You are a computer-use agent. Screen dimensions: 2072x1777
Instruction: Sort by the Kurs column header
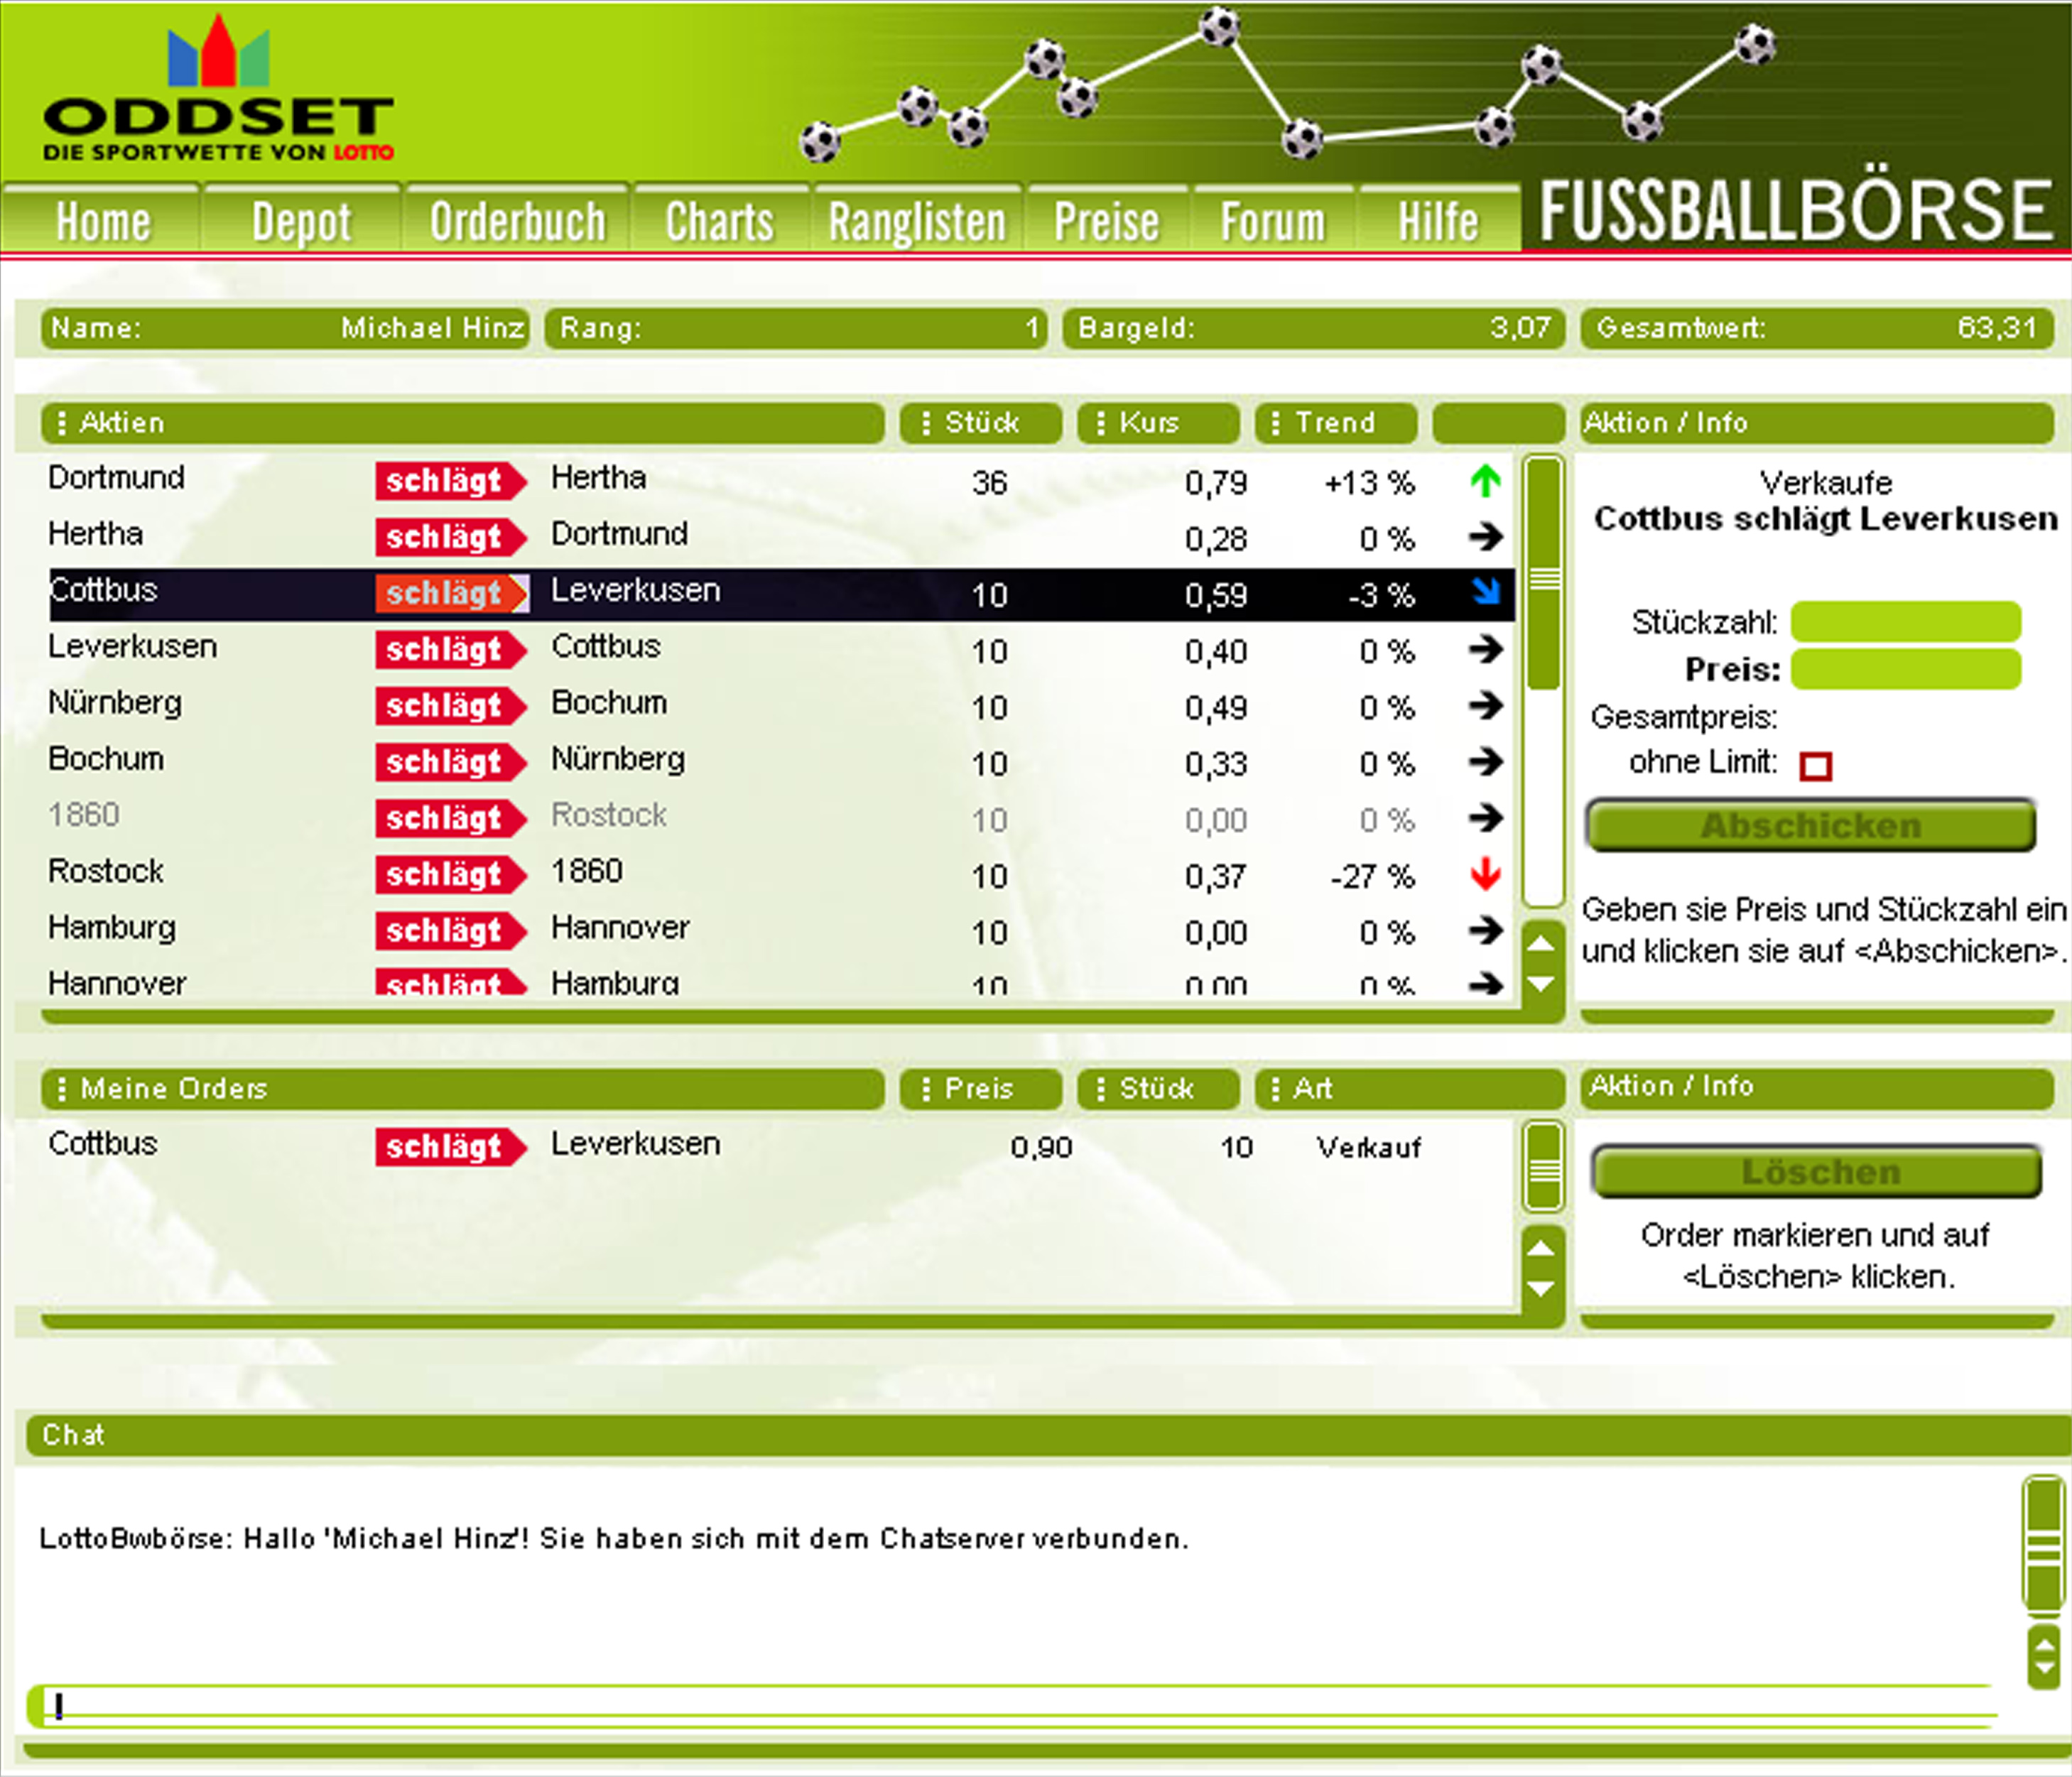1158,423
